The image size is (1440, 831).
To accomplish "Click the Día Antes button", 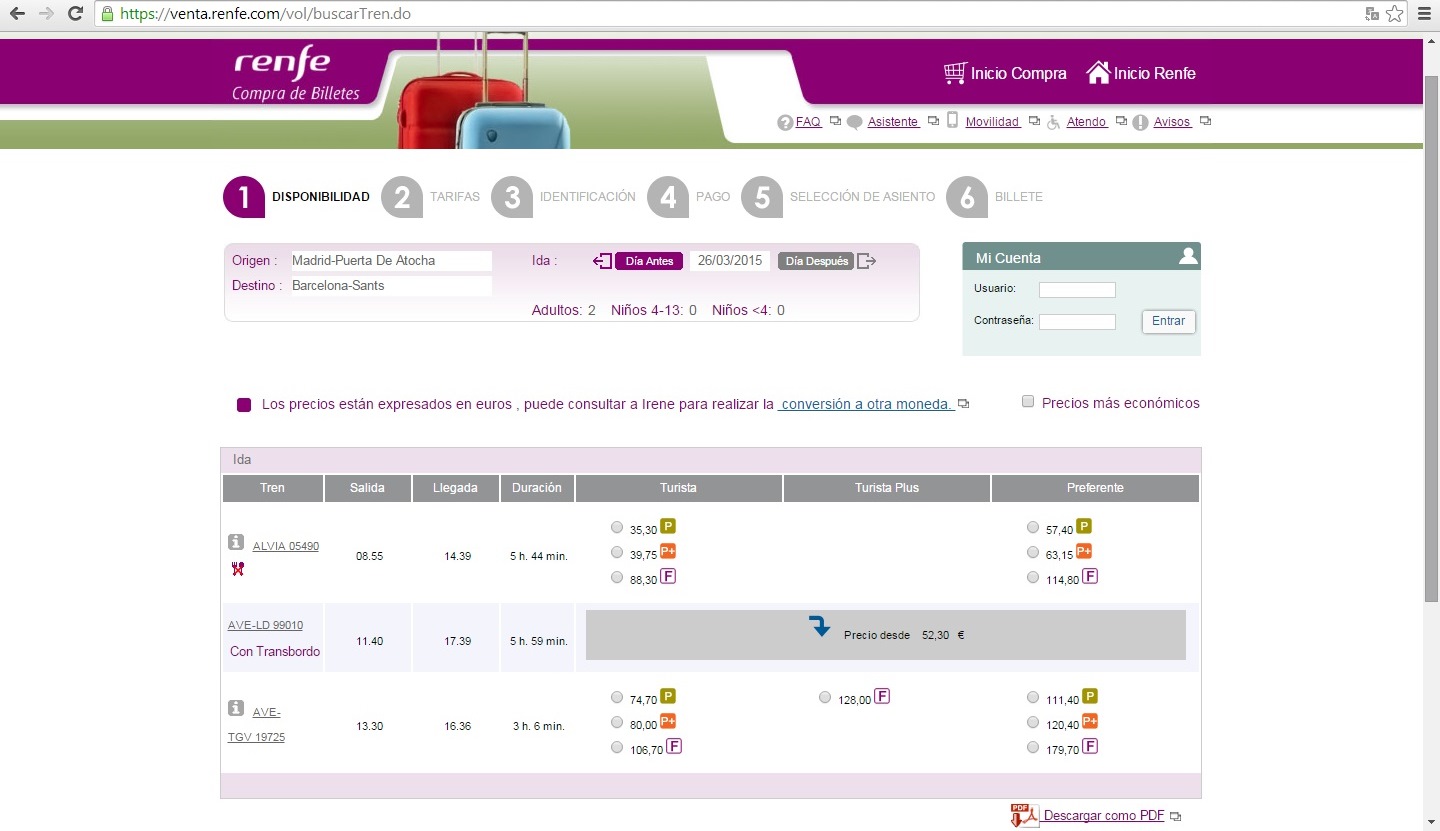I will [649, 261].
